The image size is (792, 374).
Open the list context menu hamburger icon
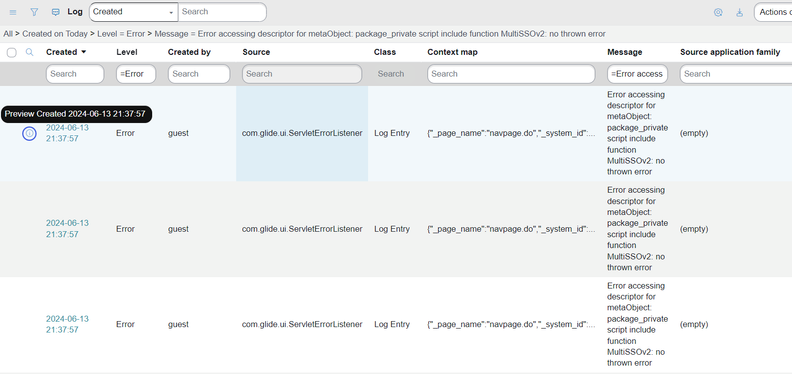(x=13, y=12)
